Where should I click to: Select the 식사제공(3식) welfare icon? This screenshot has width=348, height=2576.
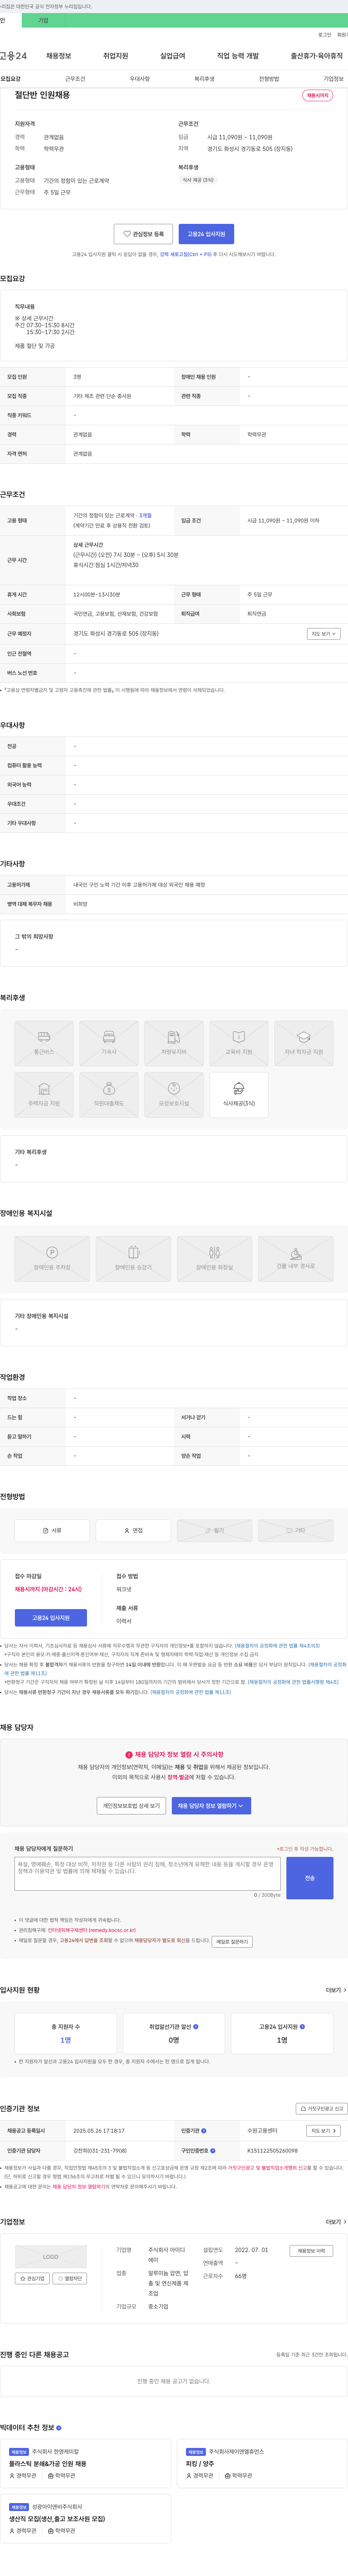pyautogui.click(x=239, y=1095)
